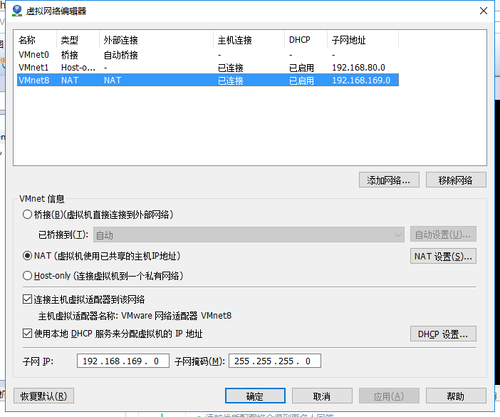
Task: Click subnet address 192.168.80.0 cell
Action: pos(359,68)
